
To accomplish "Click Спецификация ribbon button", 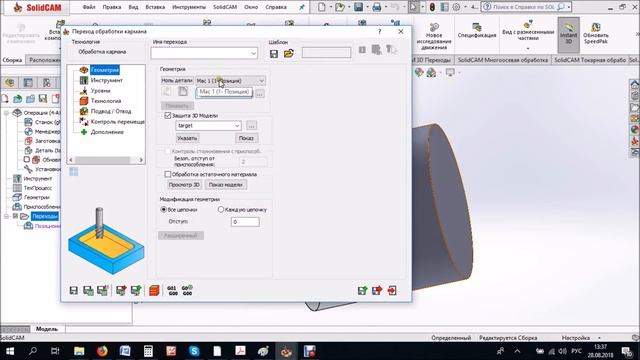I will [477, 30].
